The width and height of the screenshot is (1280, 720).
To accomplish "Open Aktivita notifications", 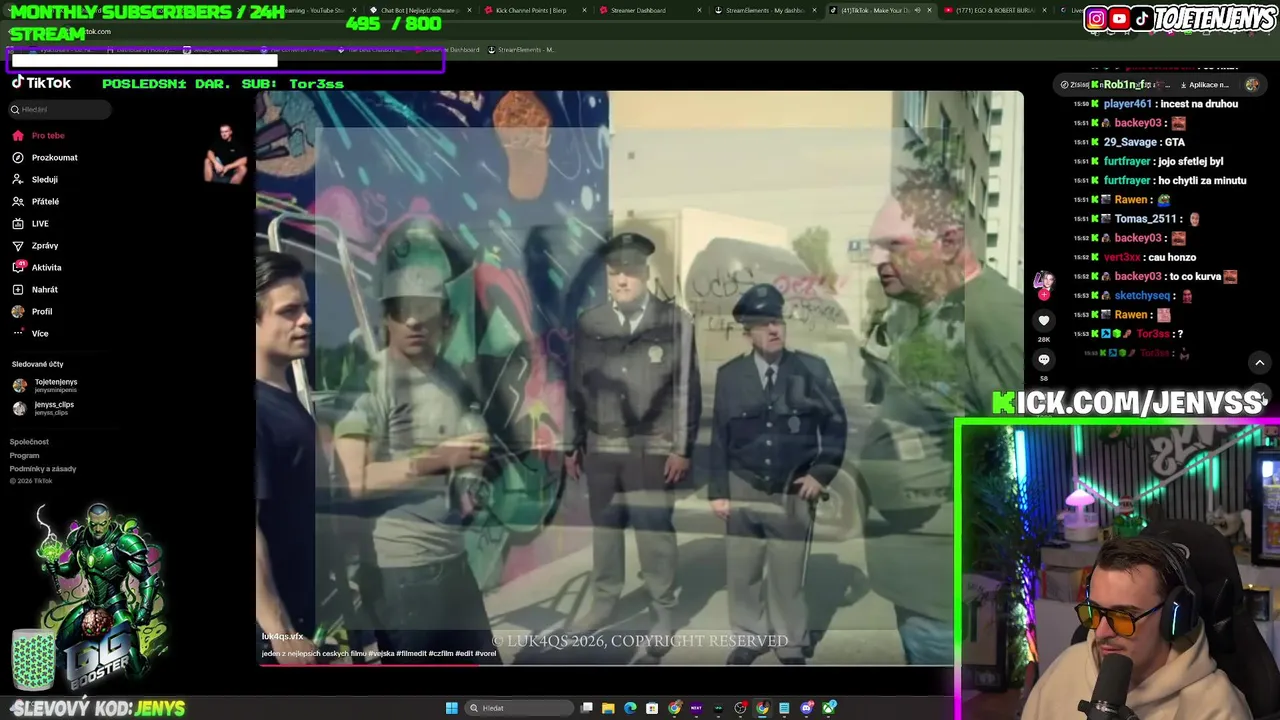I will click(x=46, y=267).
